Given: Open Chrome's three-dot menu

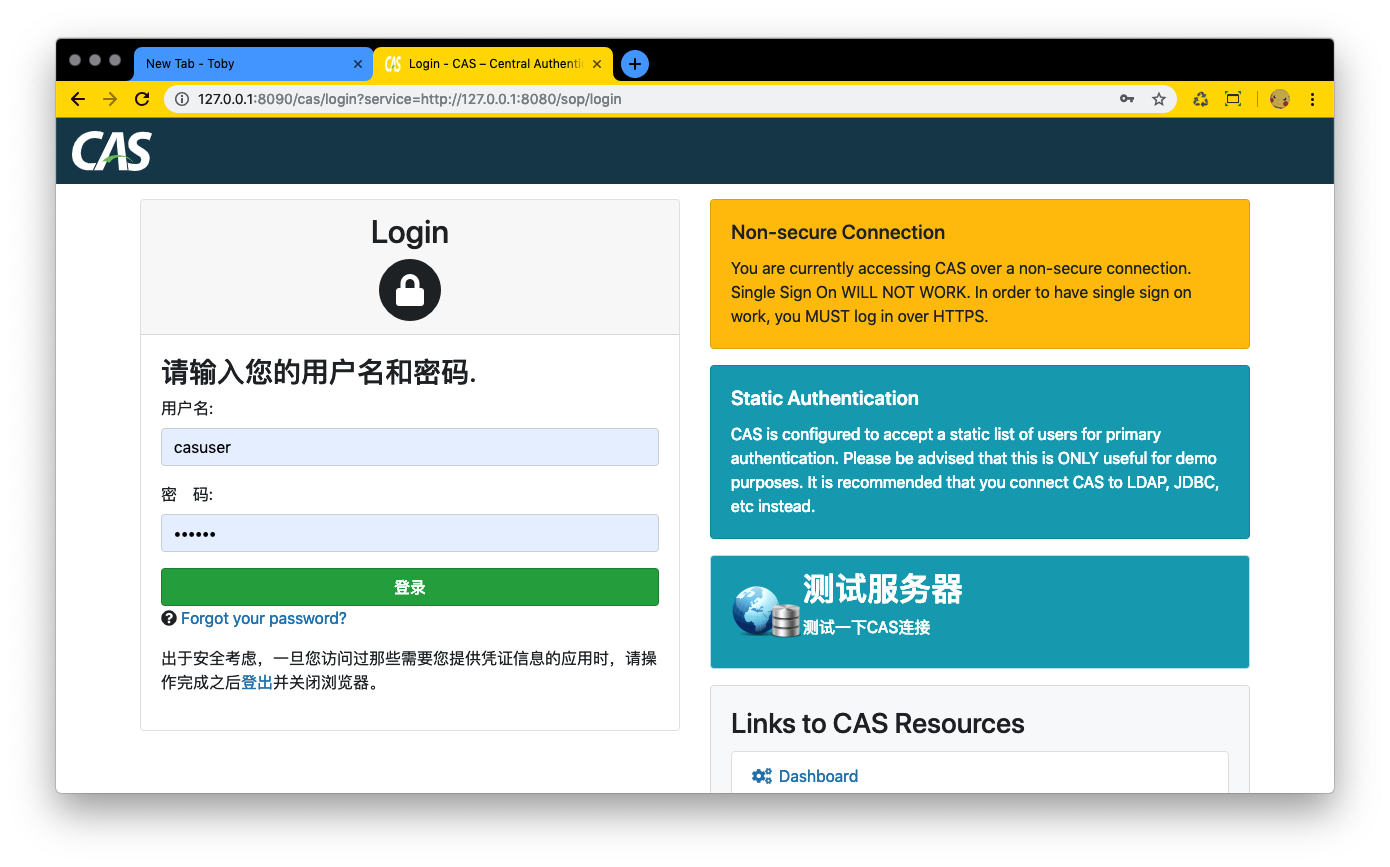Looking at the screenshot, I should pos(1313,99).
